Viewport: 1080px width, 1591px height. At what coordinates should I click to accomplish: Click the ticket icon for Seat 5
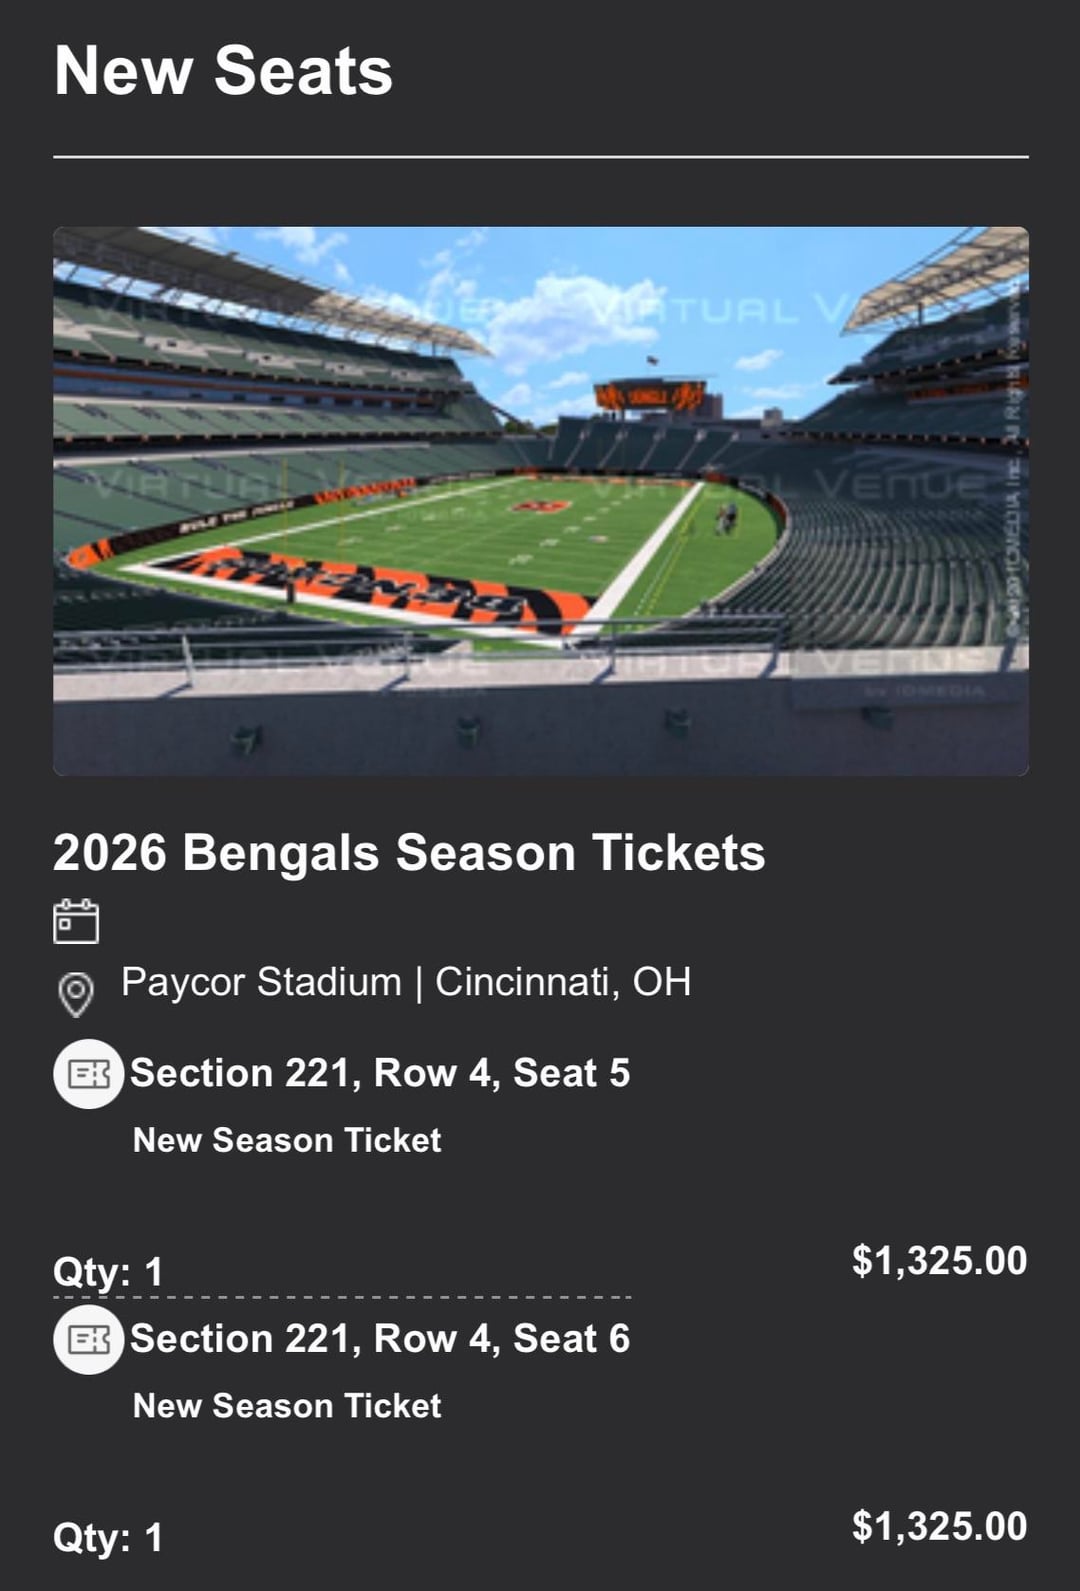(x=89, y=1074)
